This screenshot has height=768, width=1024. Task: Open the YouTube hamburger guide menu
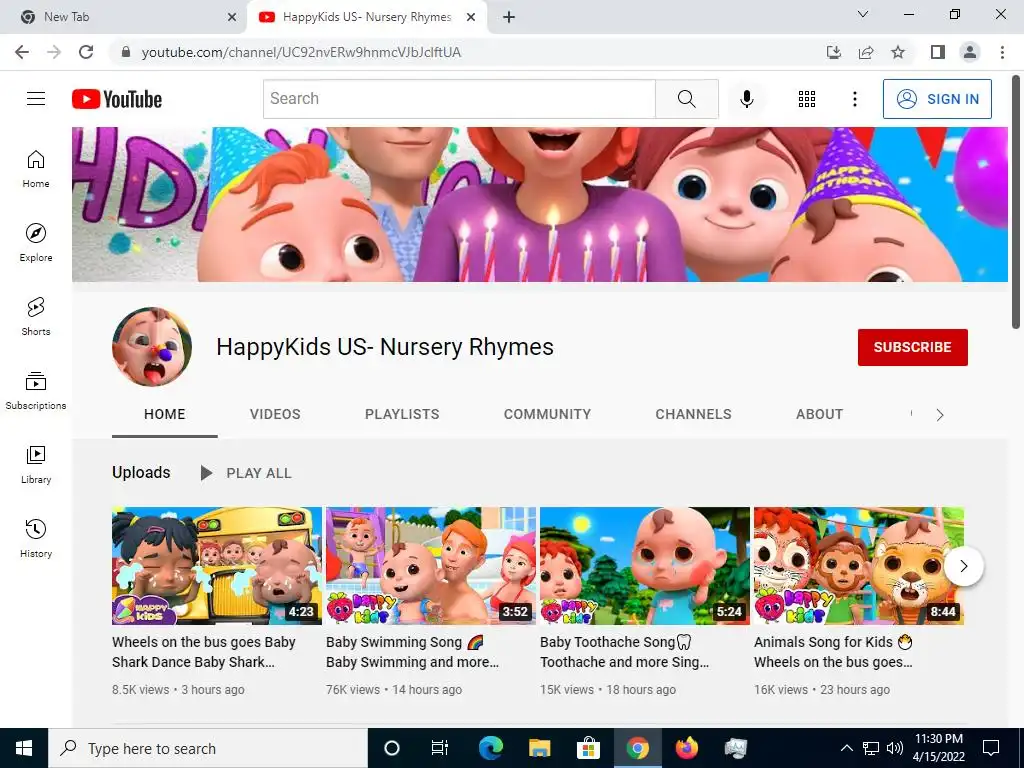pyautogui.click(x=36, y=99)
